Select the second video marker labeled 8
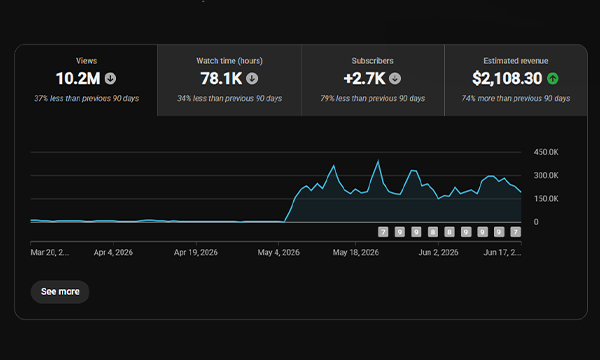 coord(449,232)
